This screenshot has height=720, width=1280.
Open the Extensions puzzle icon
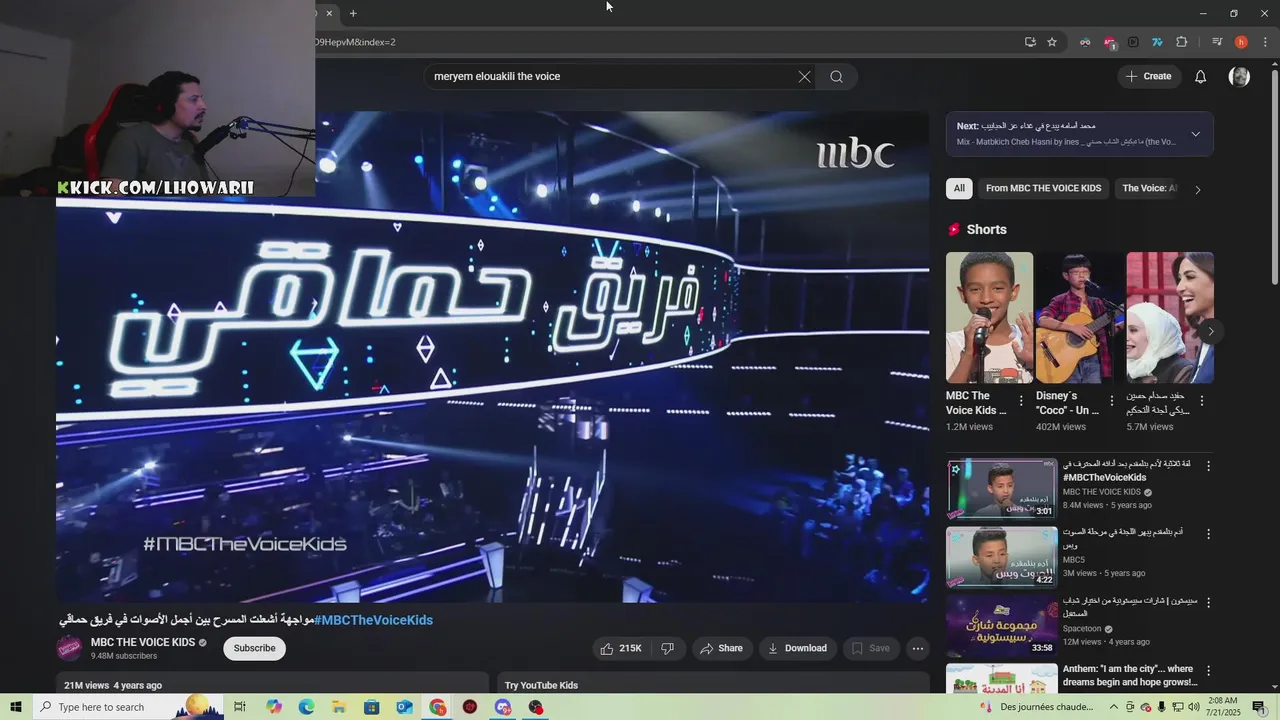coord(1181,42)
